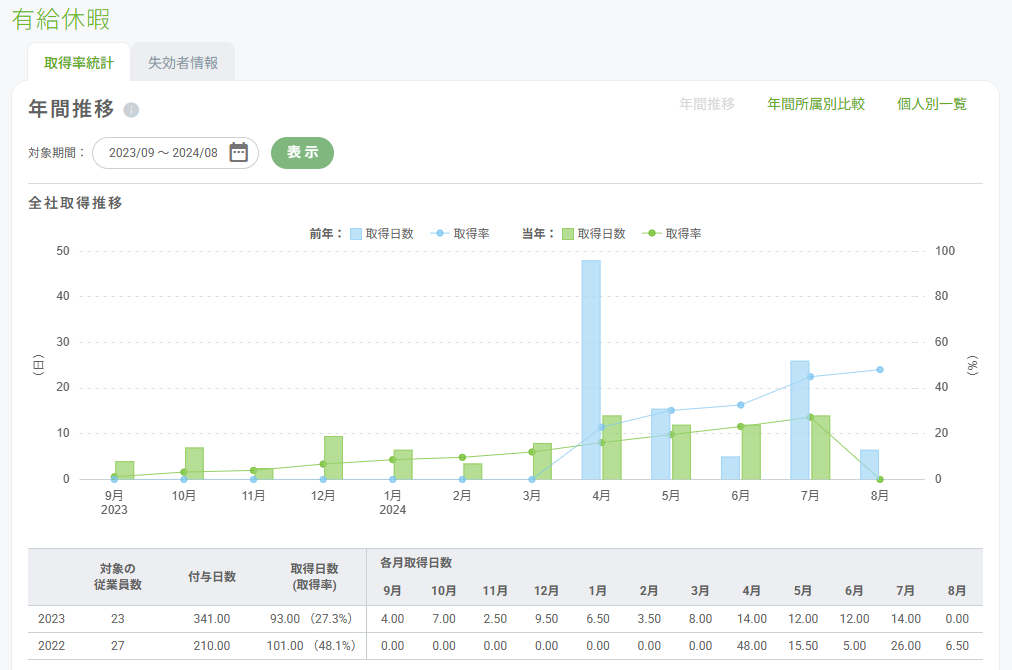Open the calendar icon in date range field
The width and height of the screenshot is (1012, 670).
[x=238, y=152]
